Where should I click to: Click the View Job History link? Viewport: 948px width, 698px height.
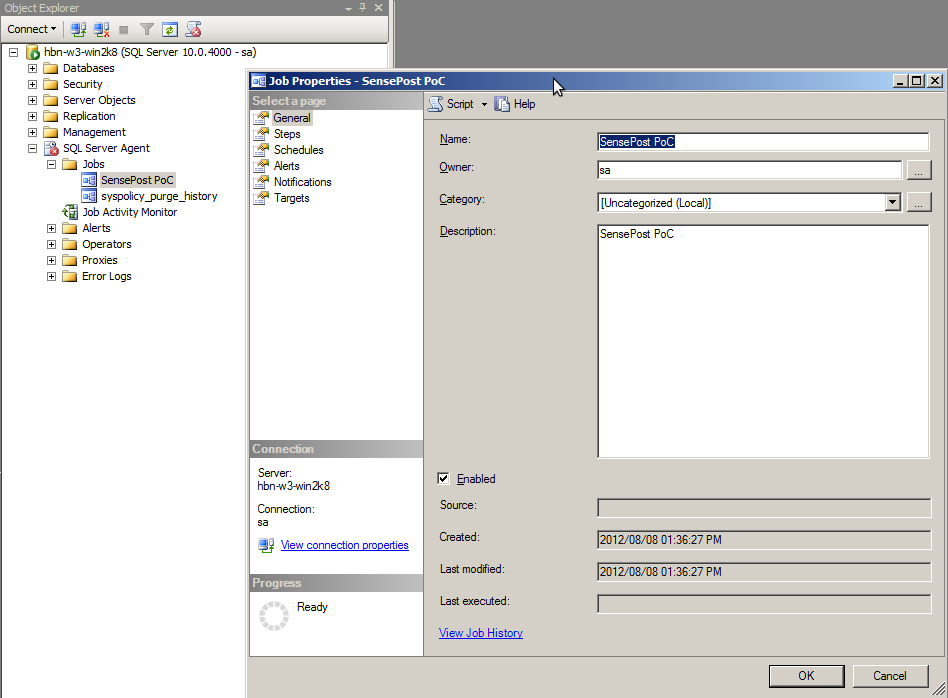point(480,633)
